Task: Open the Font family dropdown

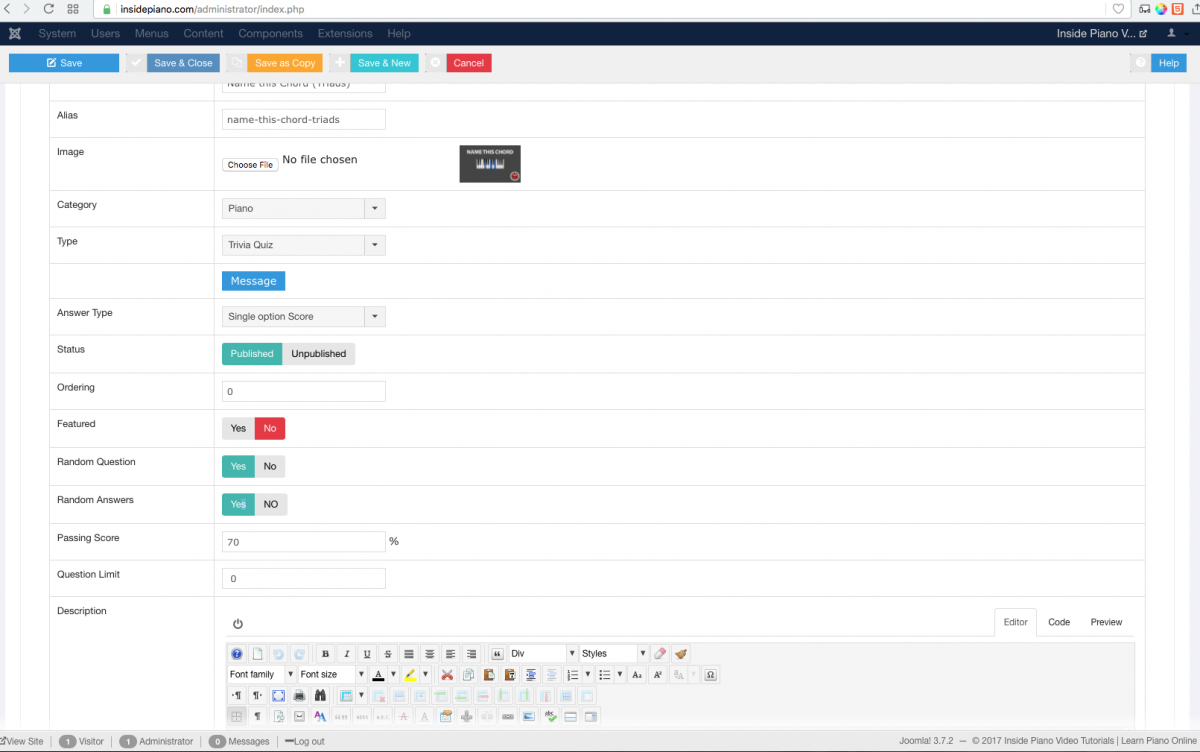Action: pyautogui.click(x=261, y=675)
